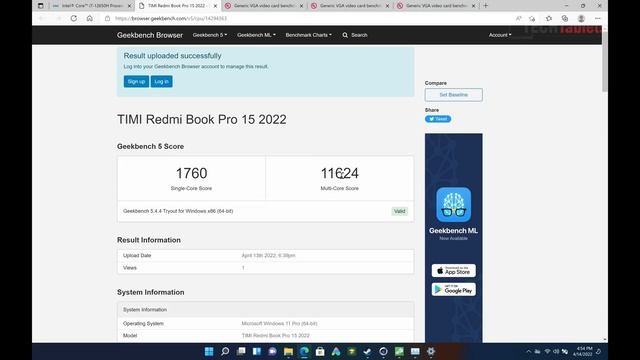Screen dimensions: 640x360
Task: Open the browser profile avatar
Action: [x=581, y=18]
